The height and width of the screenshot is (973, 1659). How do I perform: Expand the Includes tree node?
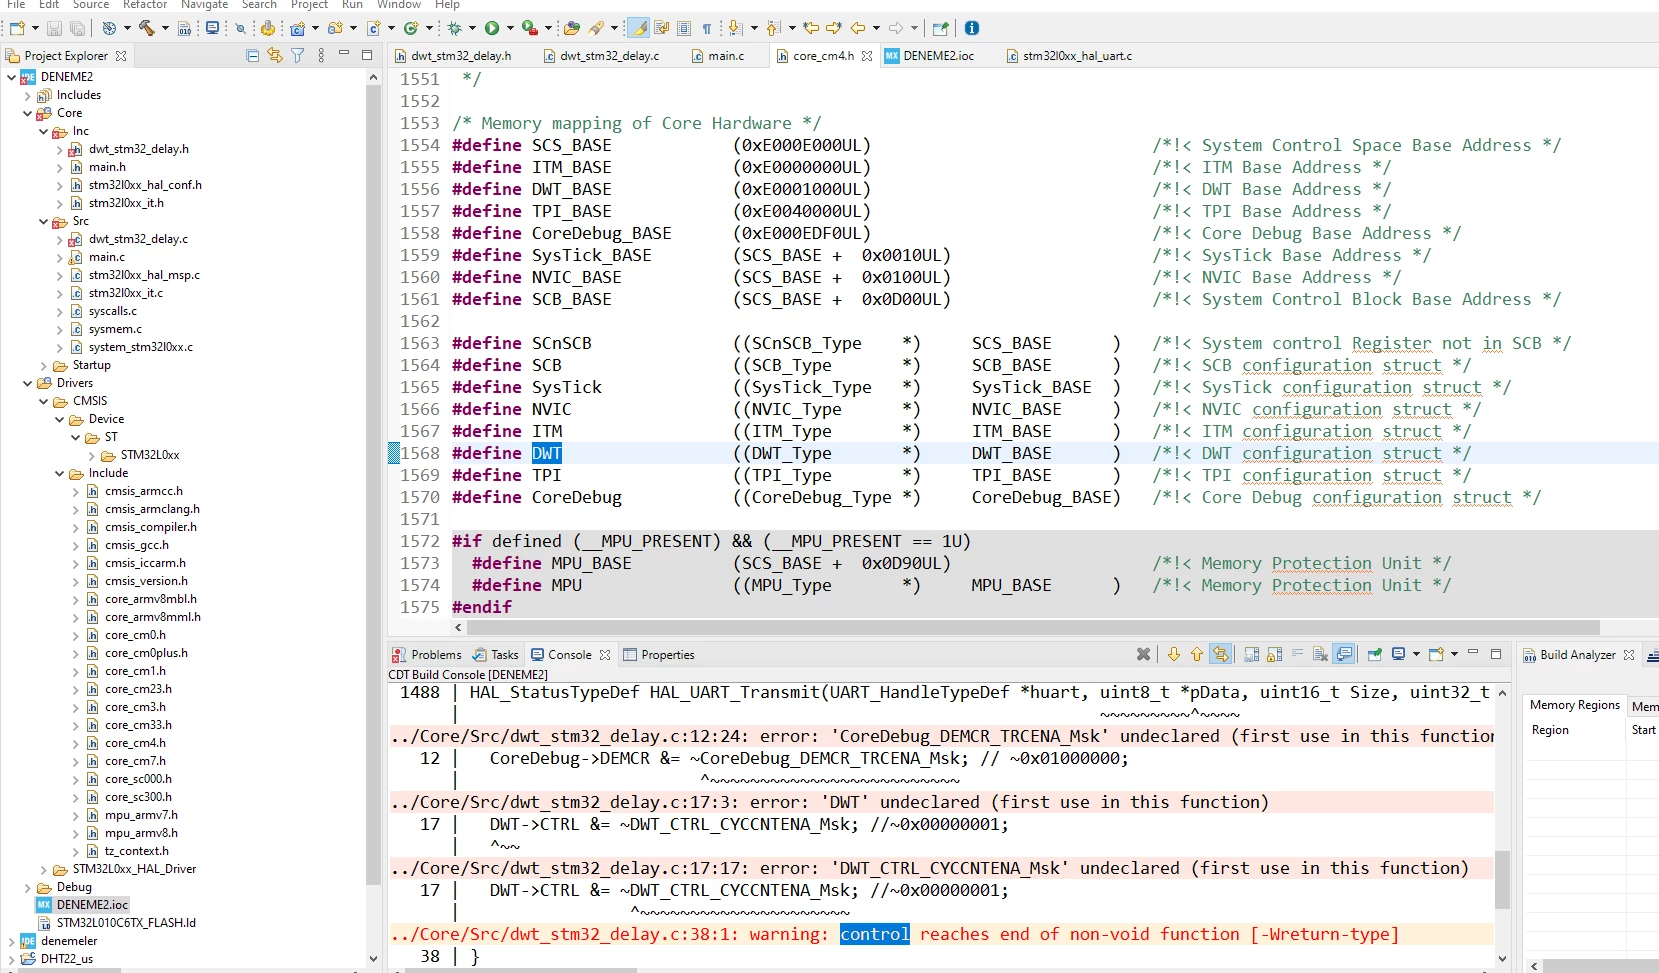tap(27, 96)
